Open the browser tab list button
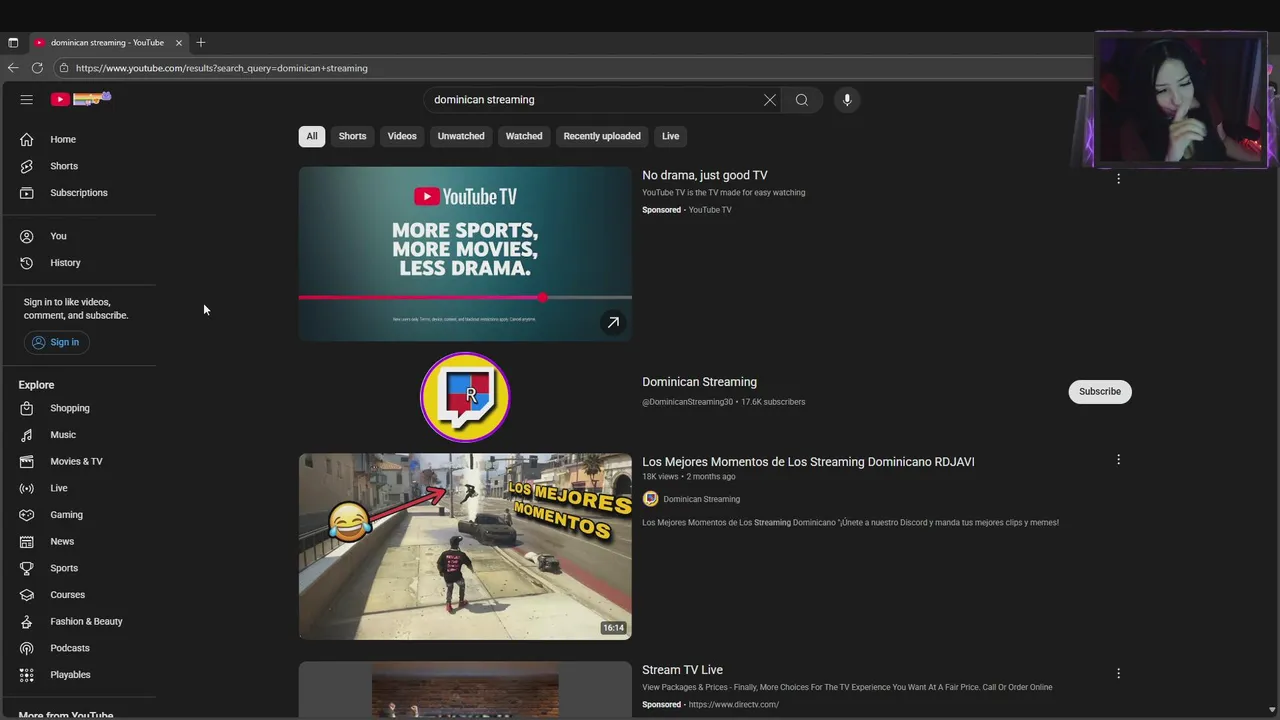1280x720 pixels. coord(13,42)
